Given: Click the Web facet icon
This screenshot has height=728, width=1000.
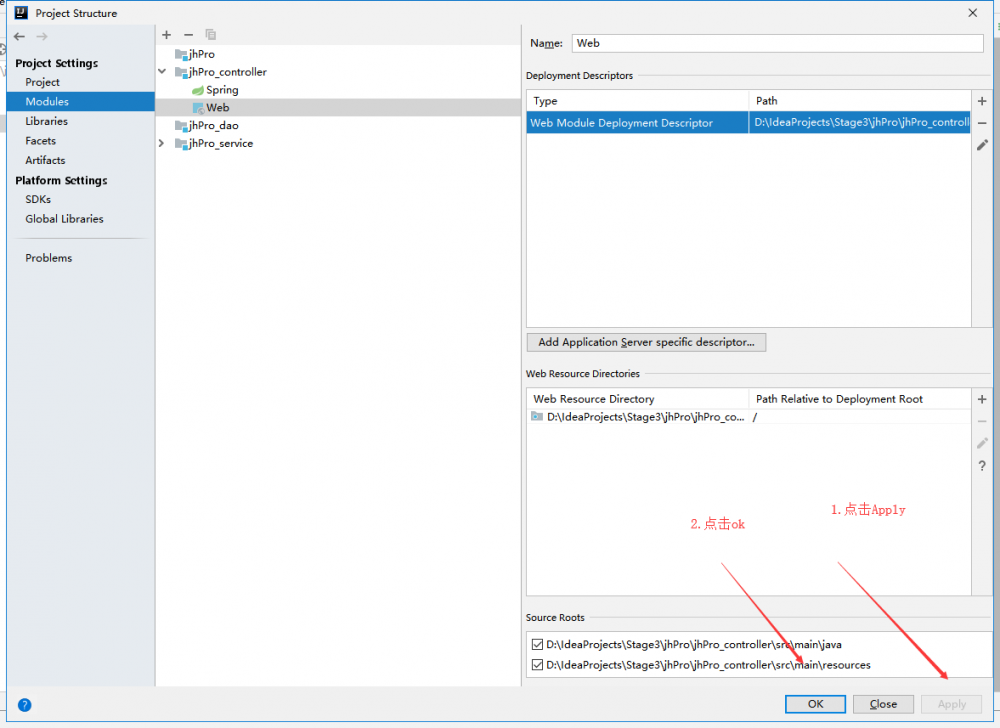Looking at the screenshot, I should tap(198, 108).
